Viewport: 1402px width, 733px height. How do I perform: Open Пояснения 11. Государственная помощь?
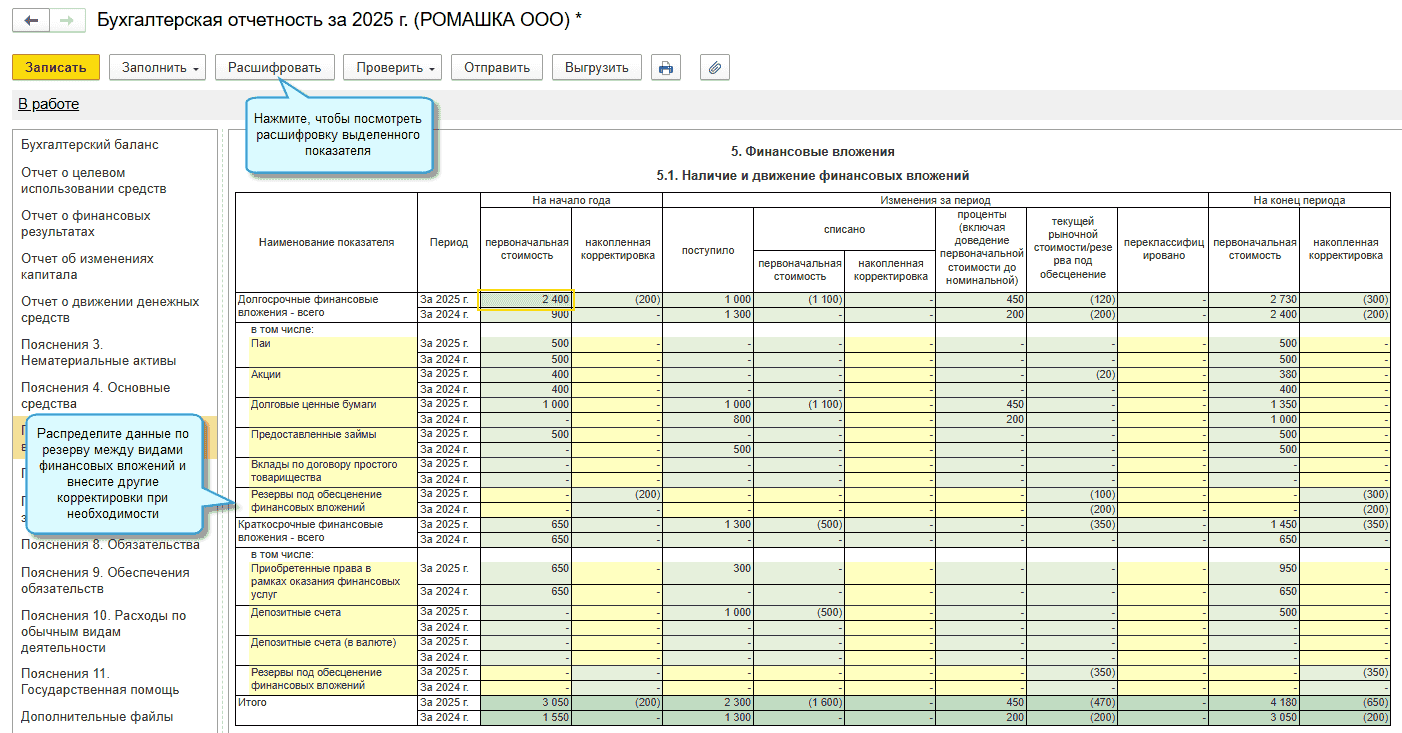pyautogui.click(x=100, y=681)
